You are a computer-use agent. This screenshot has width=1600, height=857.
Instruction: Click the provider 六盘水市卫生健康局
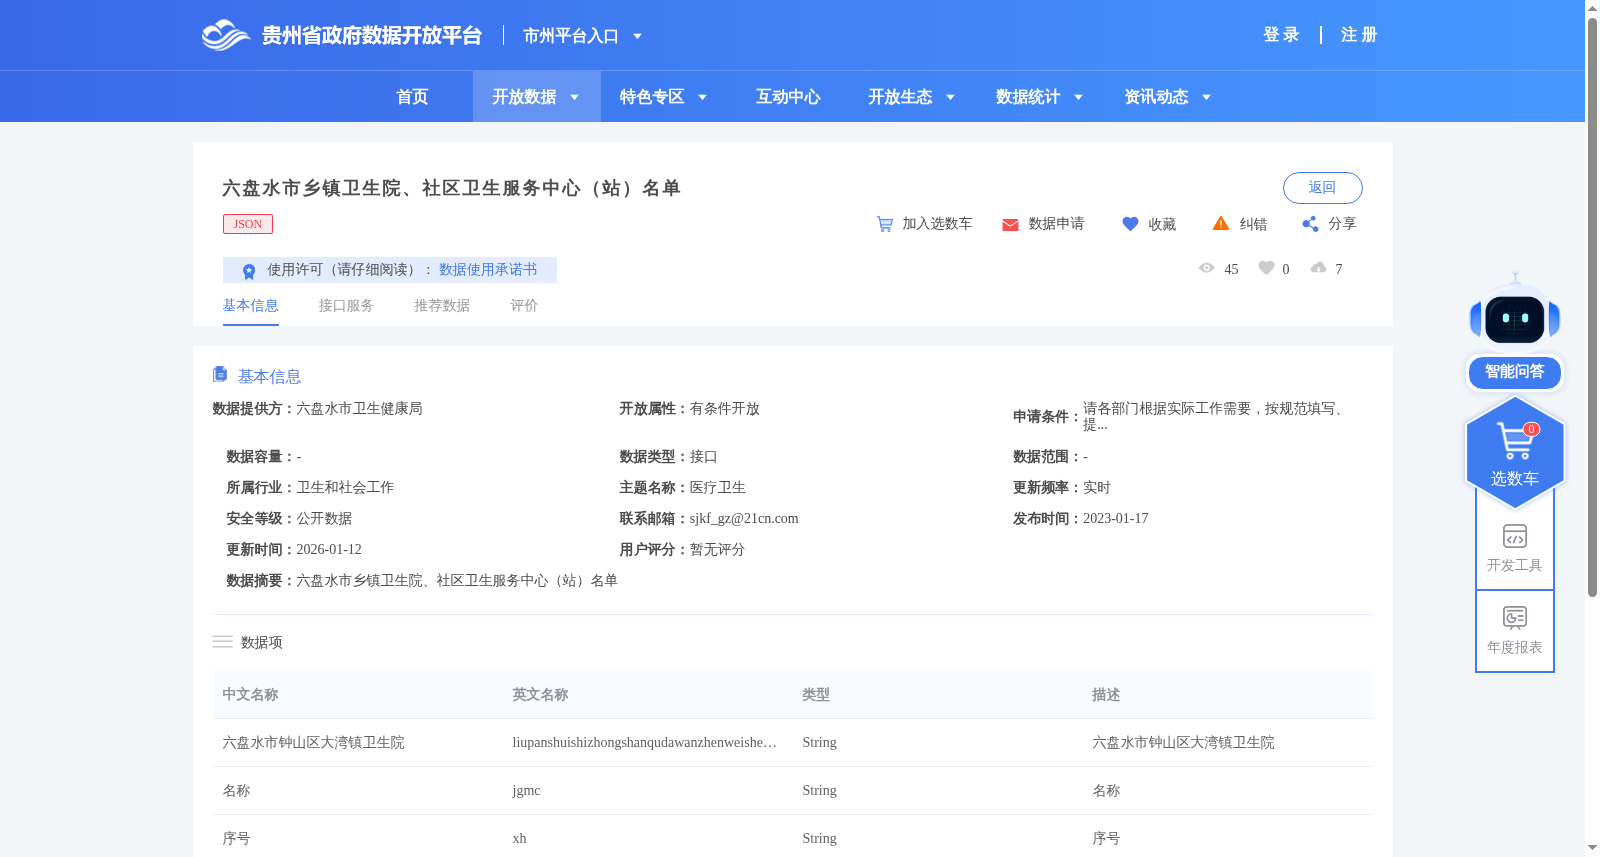(x=359, y=409)
